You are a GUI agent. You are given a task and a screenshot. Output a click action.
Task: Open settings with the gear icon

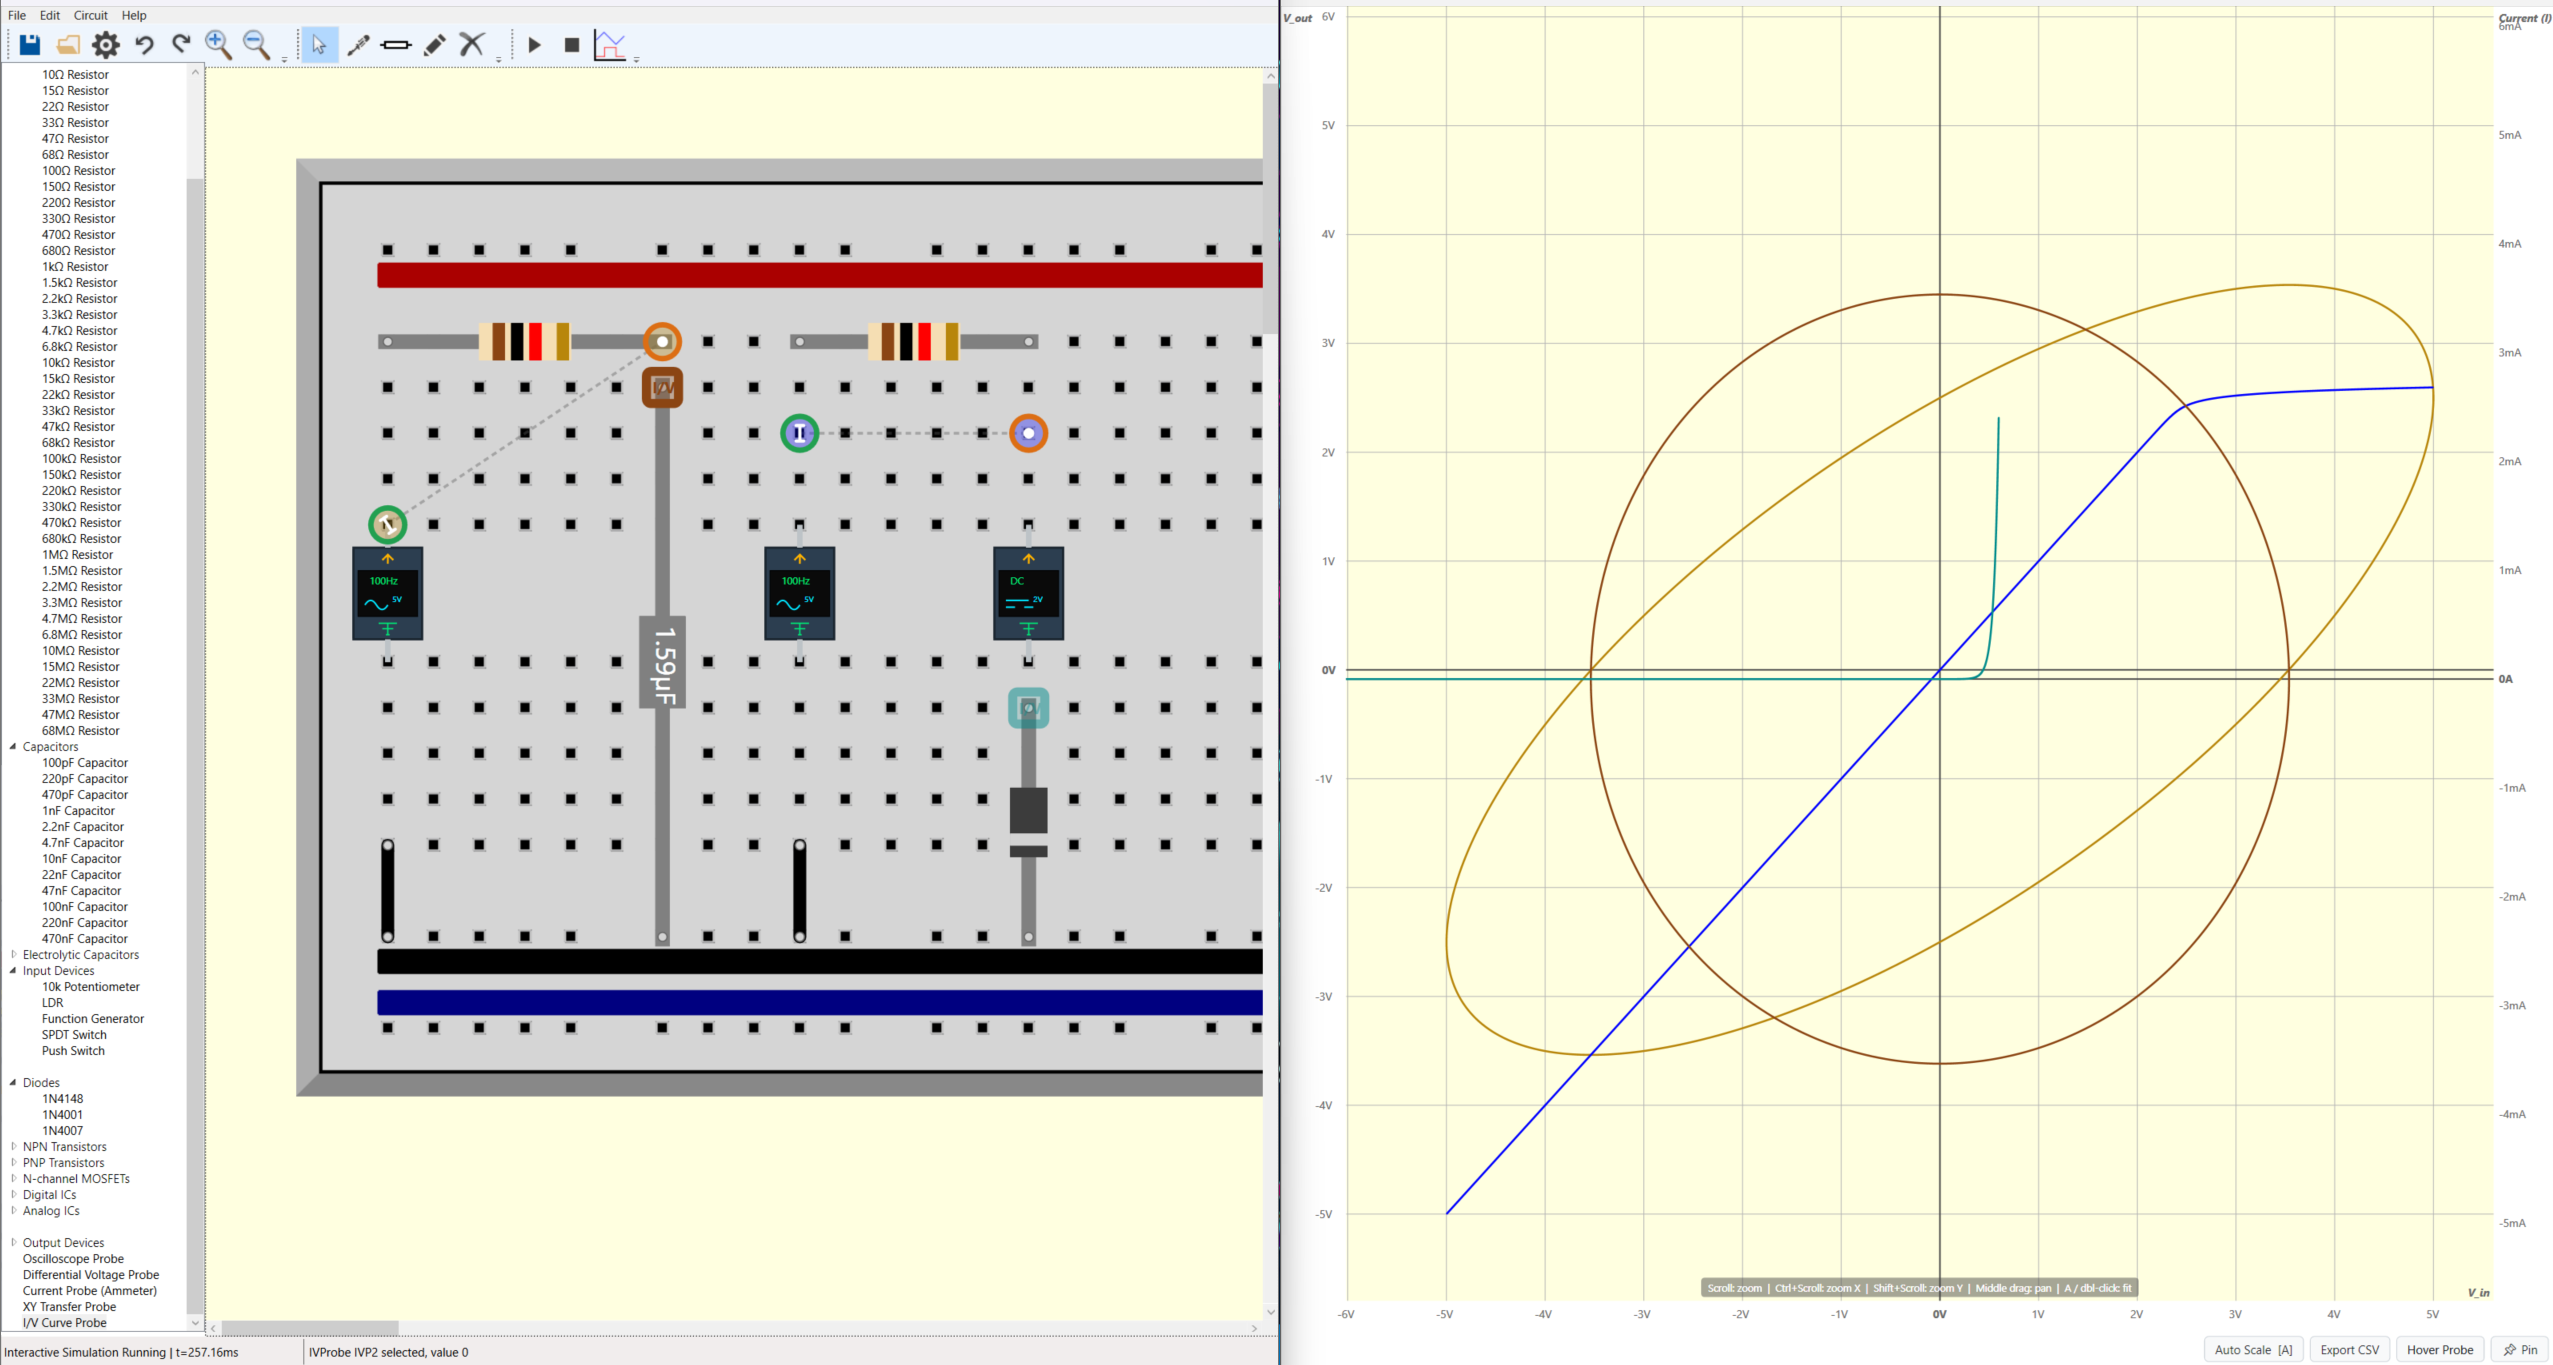(105, 45)
